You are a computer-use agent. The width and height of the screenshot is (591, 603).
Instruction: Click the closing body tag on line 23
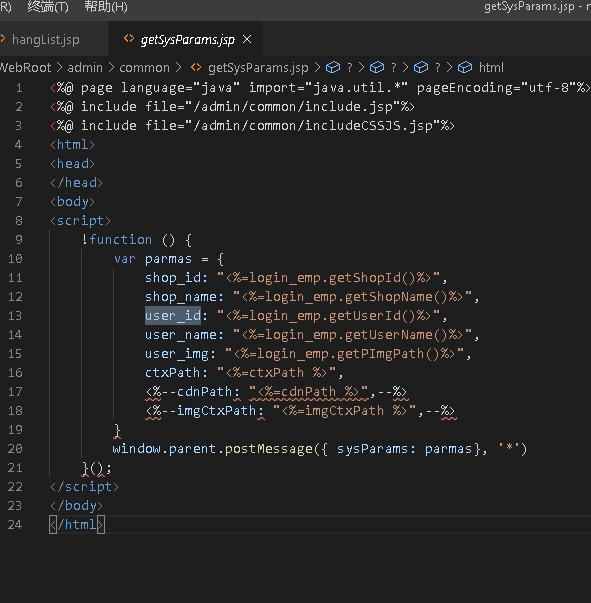(77, 506)
